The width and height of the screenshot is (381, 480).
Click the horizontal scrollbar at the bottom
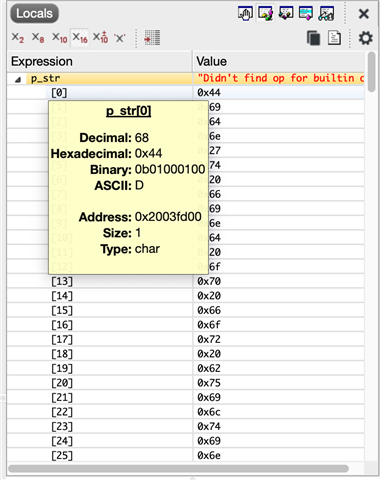(178, 469)
